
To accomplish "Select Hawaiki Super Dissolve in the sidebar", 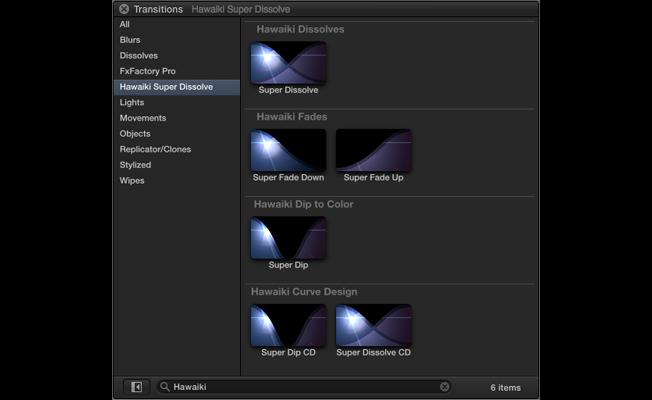I will (x=177, y=87).
